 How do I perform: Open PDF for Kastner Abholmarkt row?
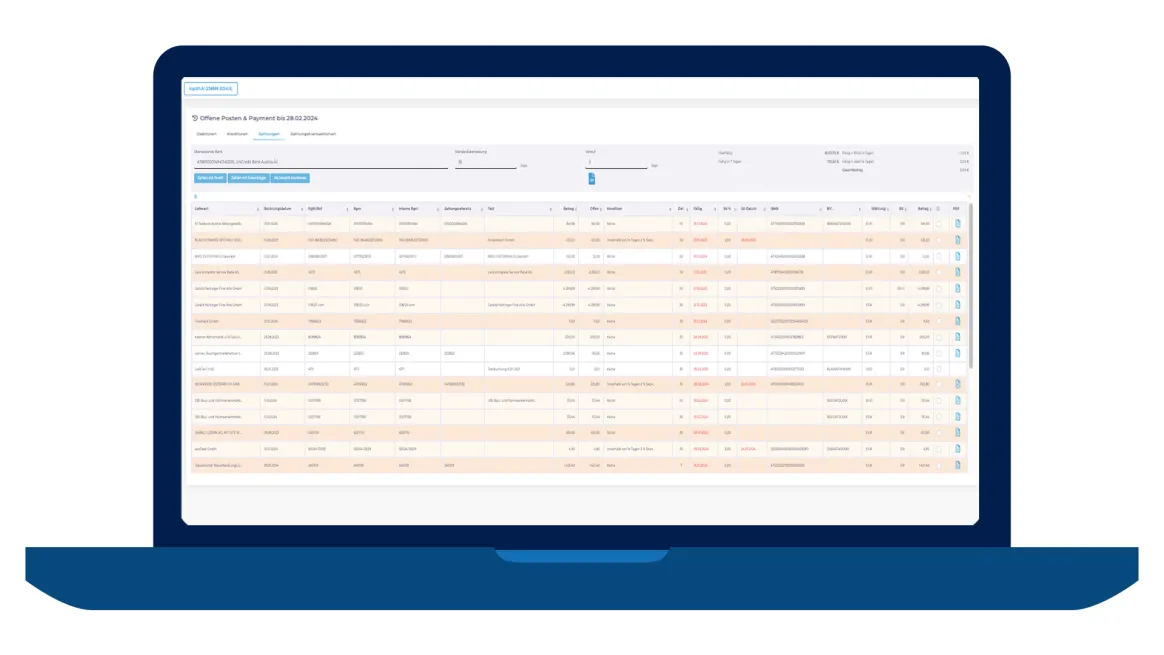click(x=958, y=337)
